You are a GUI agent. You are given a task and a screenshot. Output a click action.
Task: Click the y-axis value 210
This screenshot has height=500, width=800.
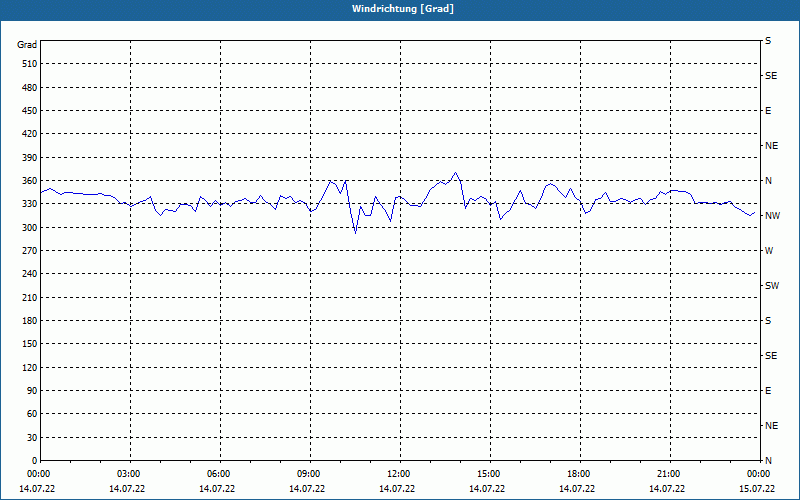pos(30,297)
